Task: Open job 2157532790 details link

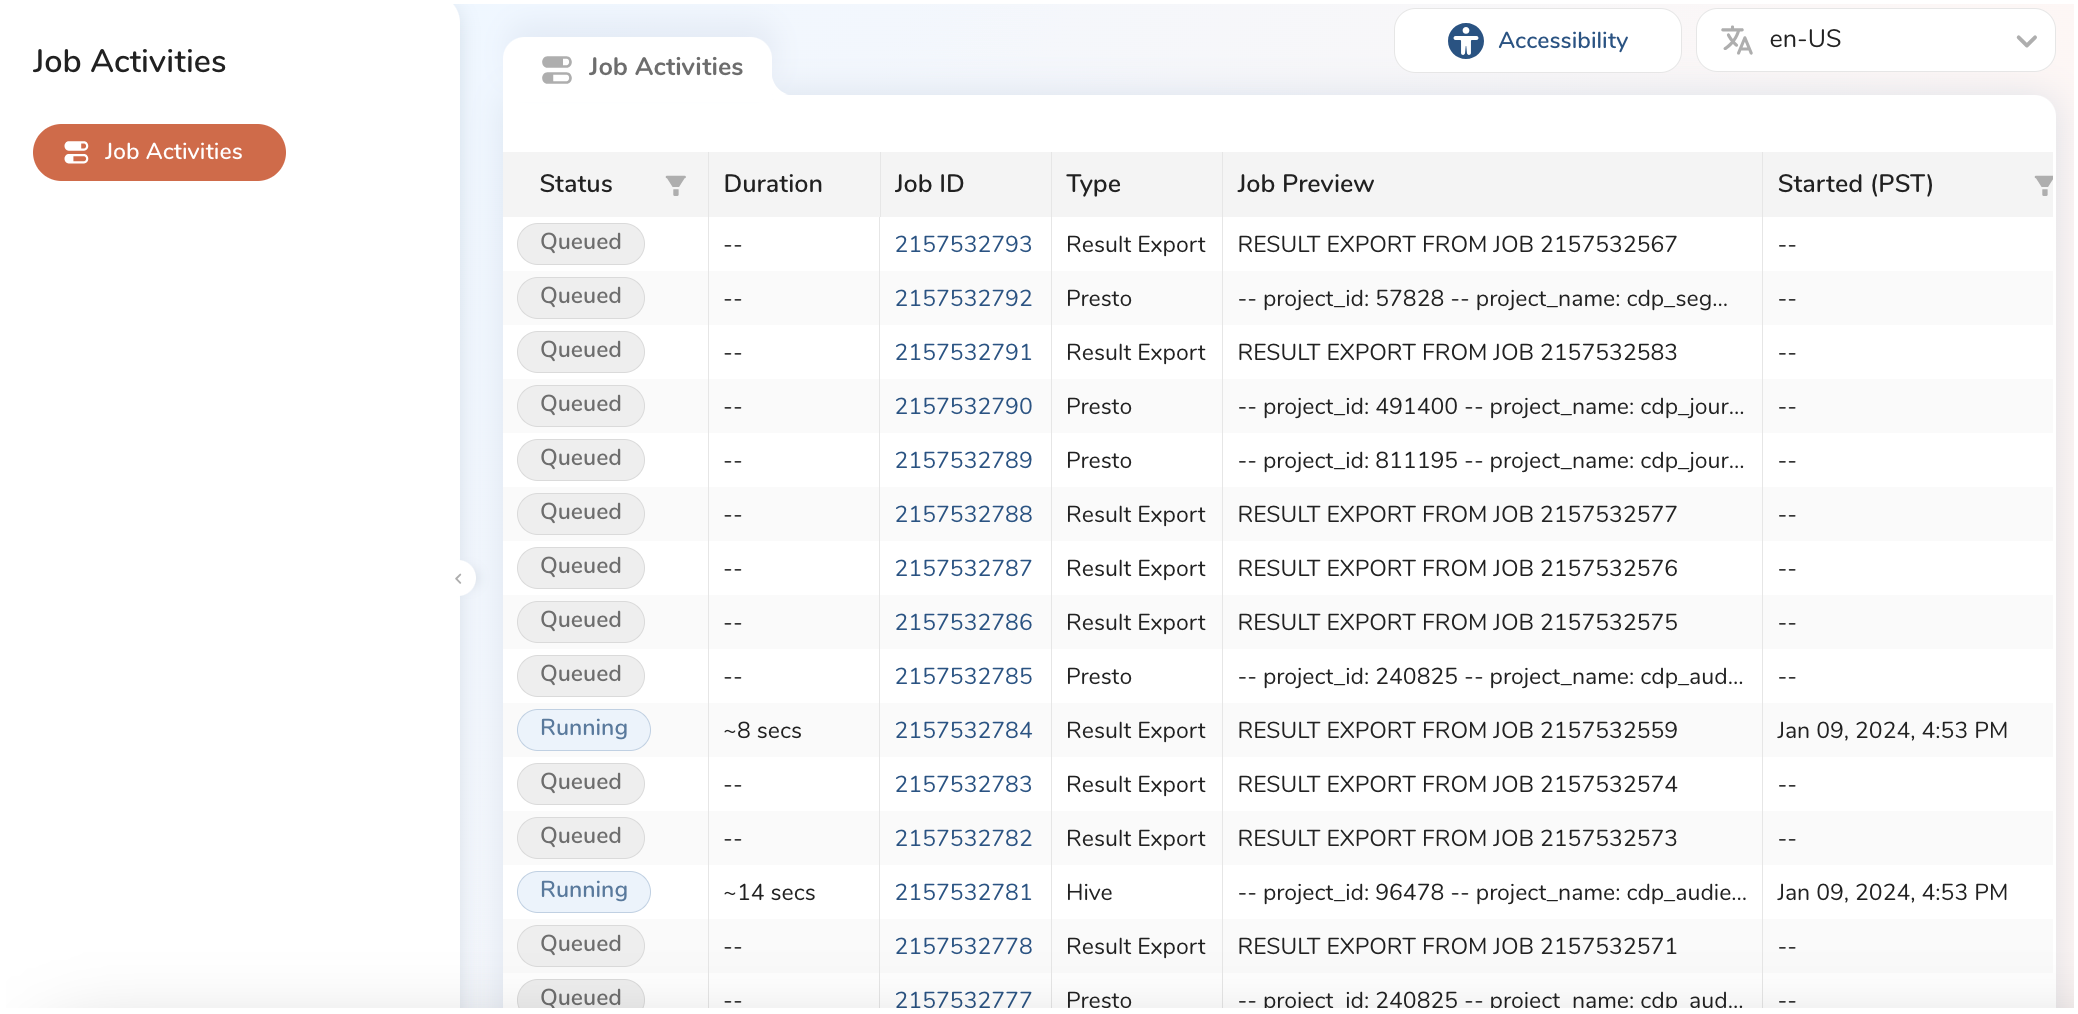Action: (x=964, y=405)
